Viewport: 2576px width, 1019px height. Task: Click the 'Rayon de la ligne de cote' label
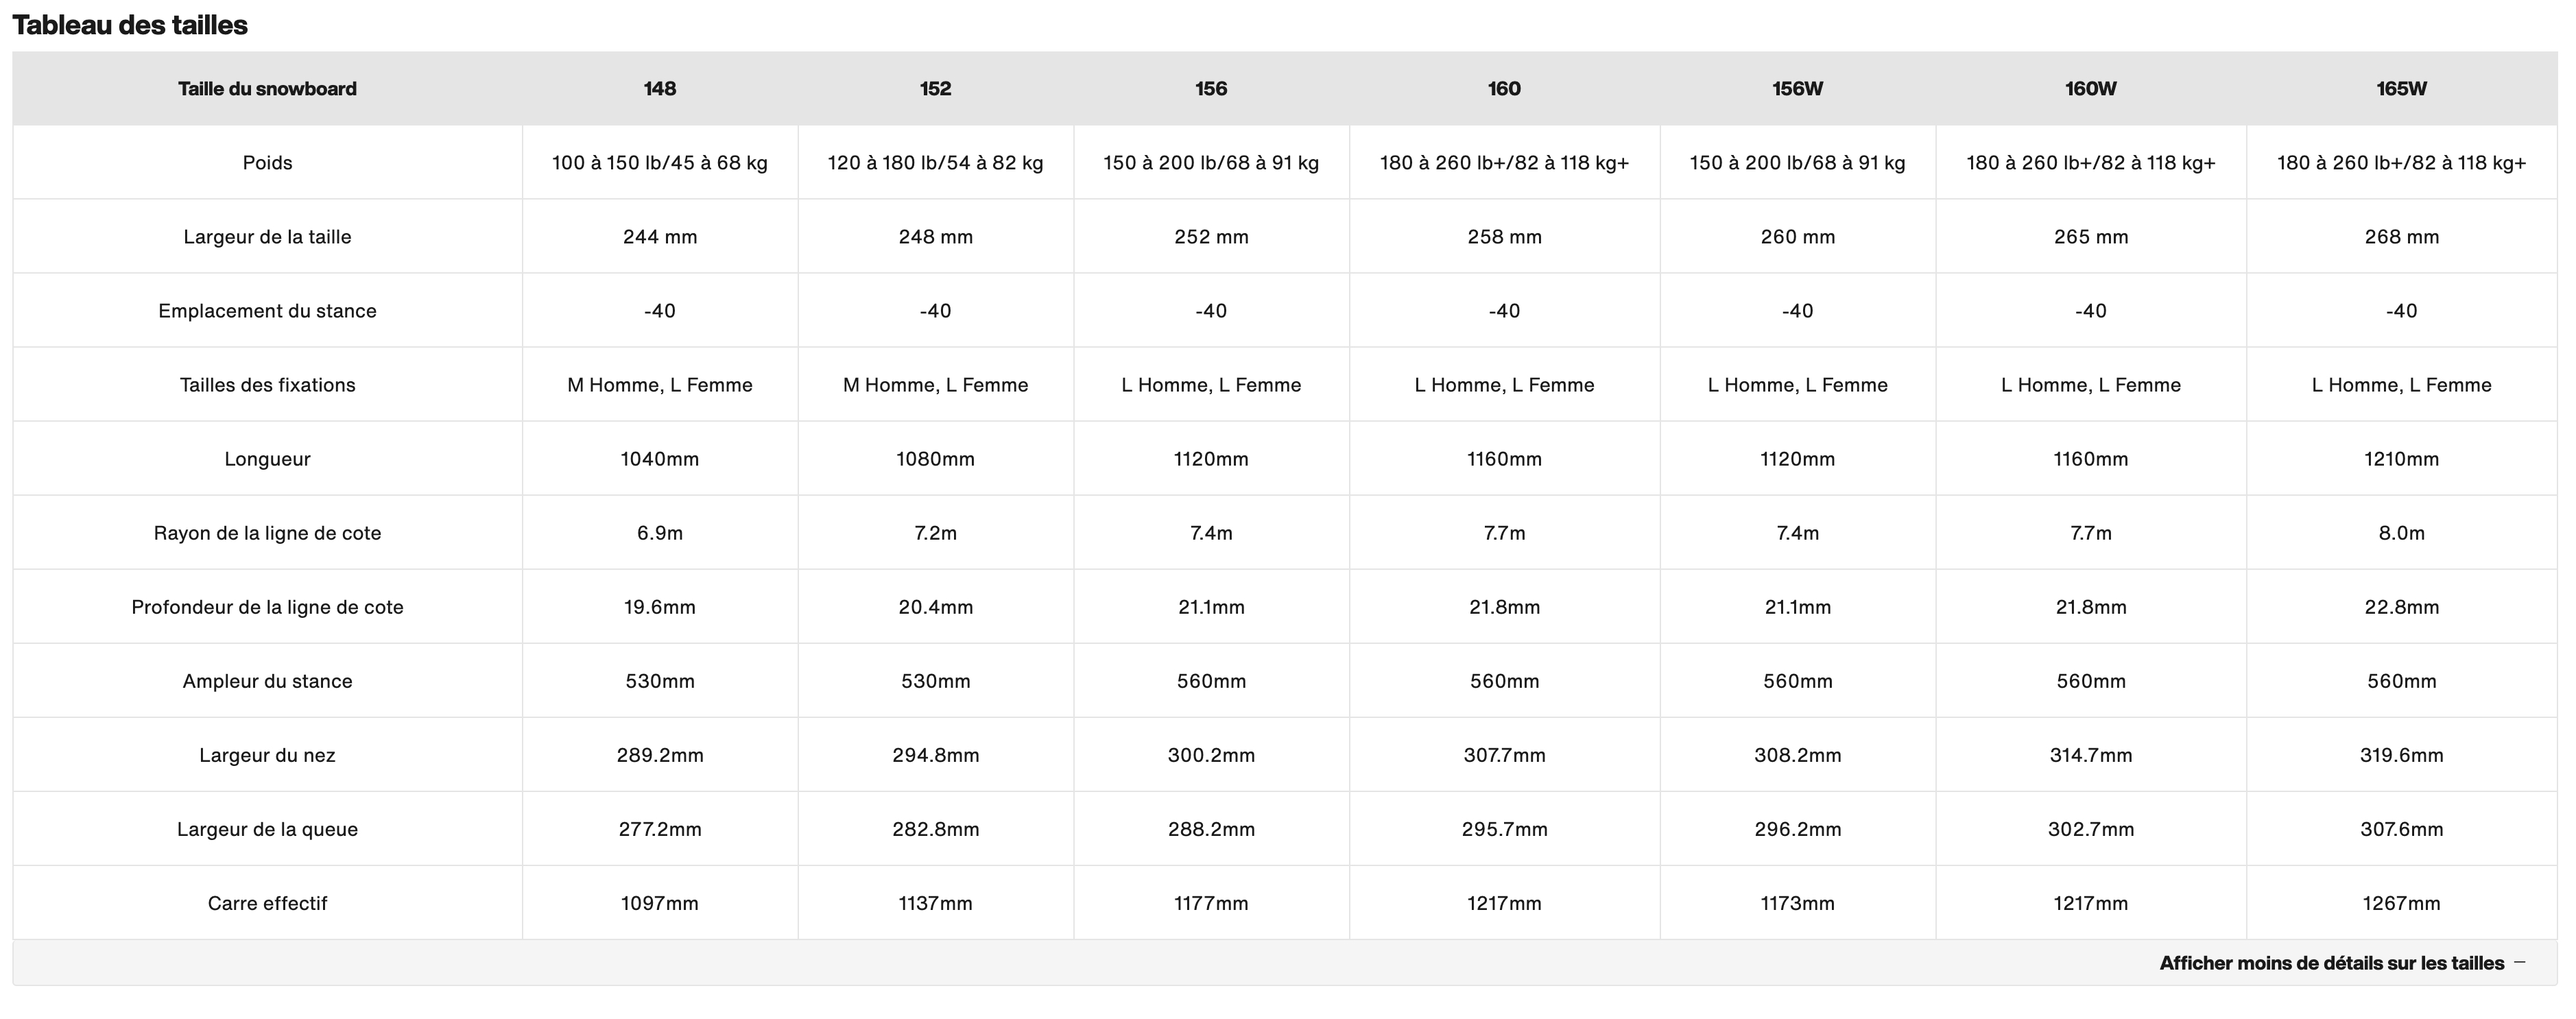tap(267, 533)
